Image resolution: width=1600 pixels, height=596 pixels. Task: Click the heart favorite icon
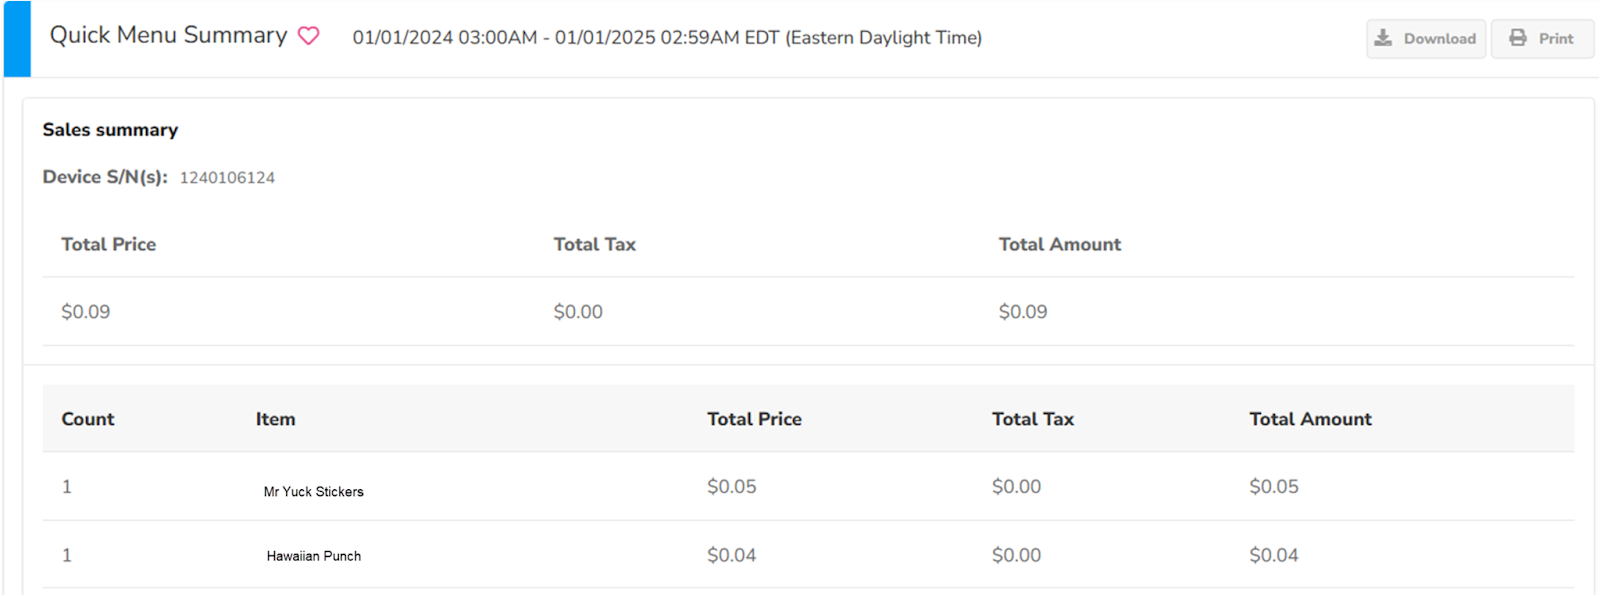[309, 36]
